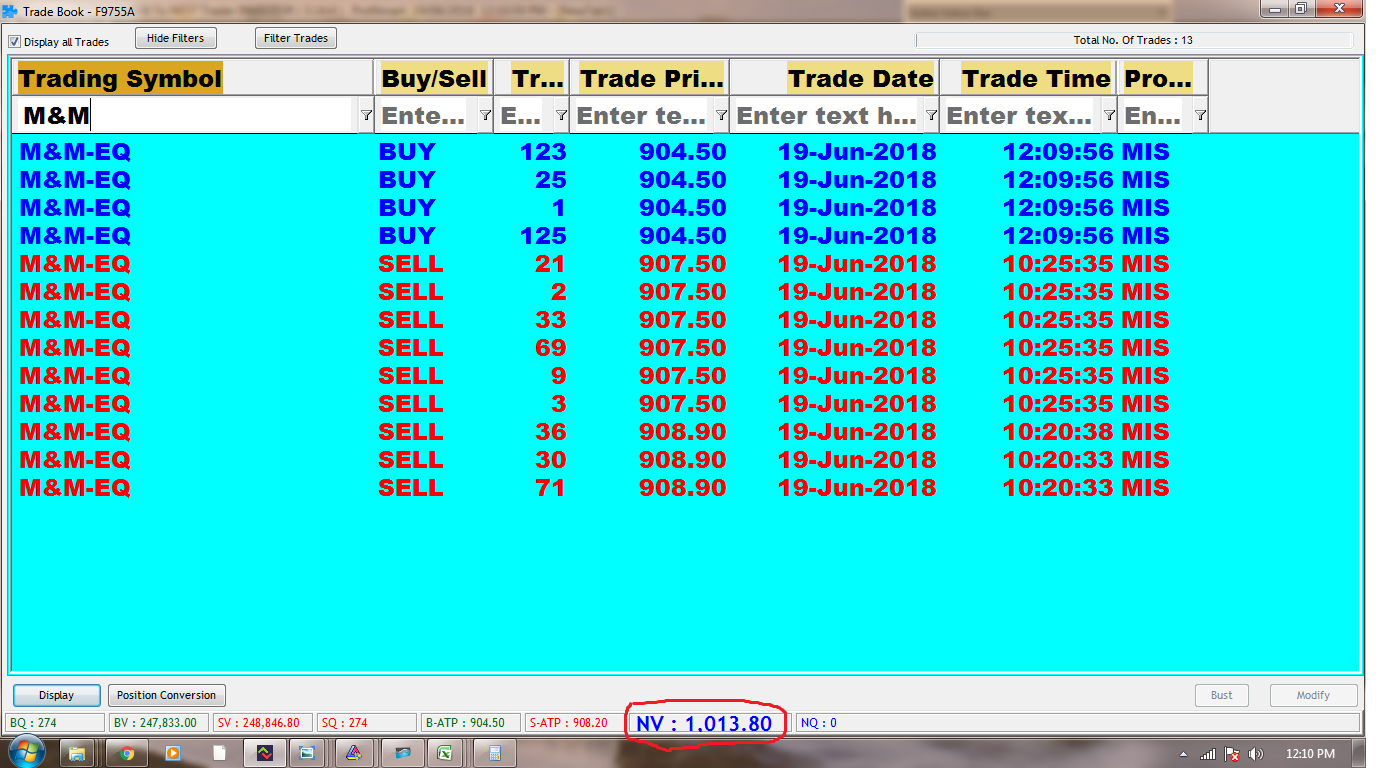Click the truncated Tr... quantity column header

tap(532, 78)
